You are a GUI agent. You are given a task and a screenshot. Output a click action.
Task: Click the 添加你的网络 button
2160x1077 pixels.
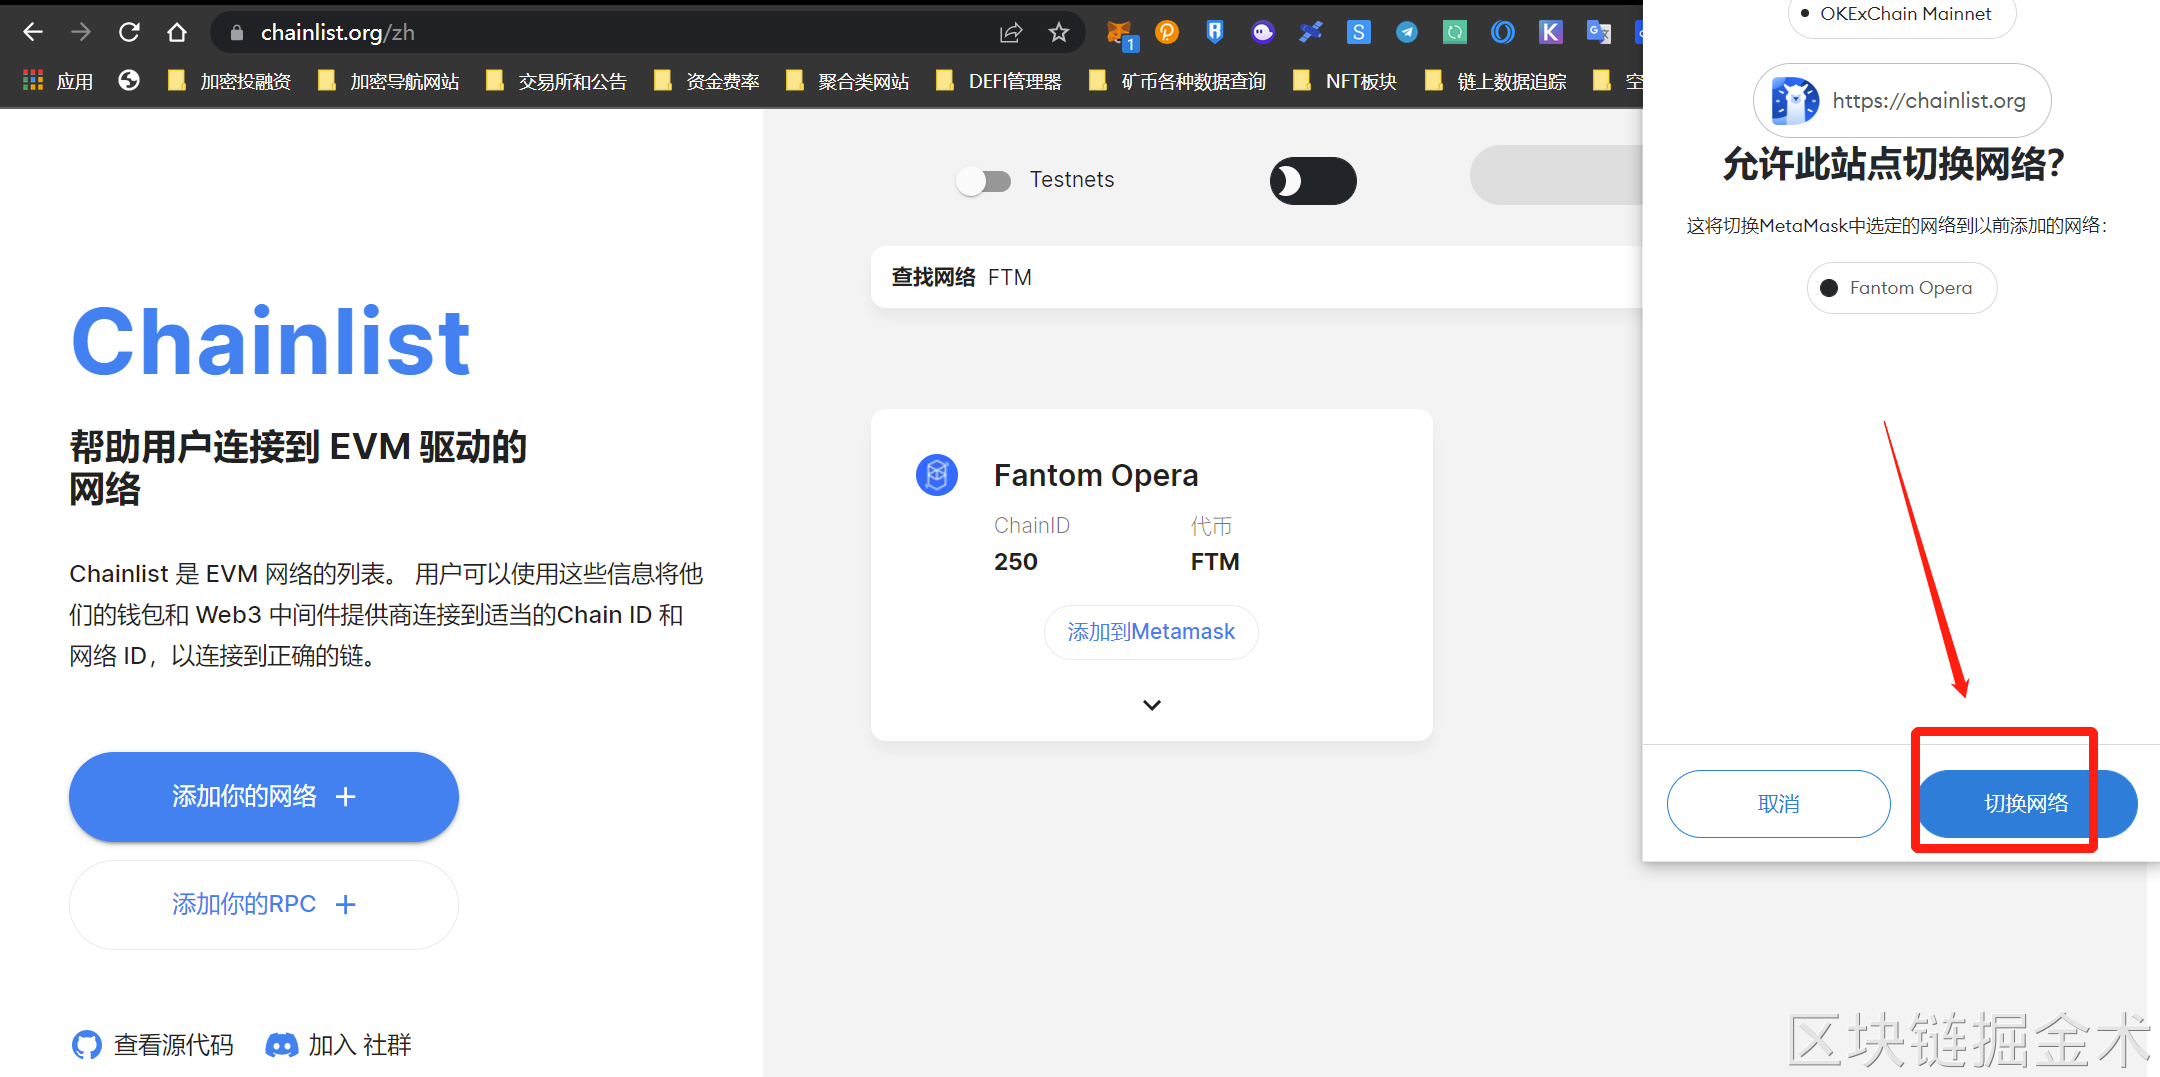pos(264,796)
